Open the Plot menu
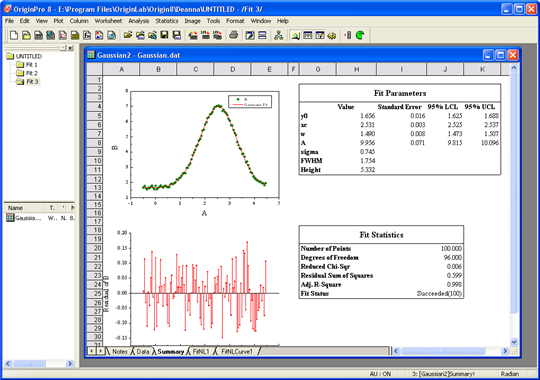Viewport: 540px width, 380px height. pyautogui.click(x=58, y=21)
